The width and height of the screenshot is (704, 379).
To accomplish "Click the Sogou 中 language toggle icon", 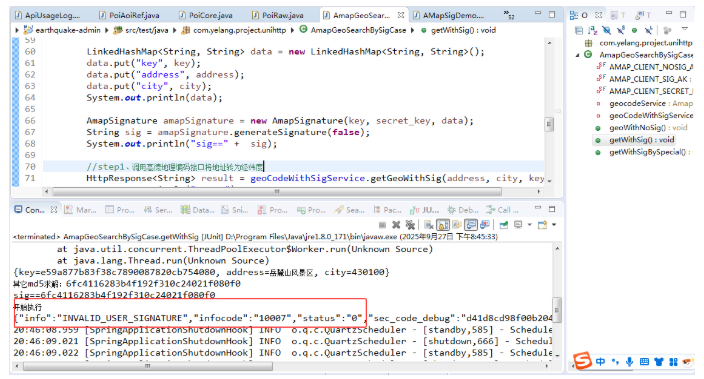I will (600, 361).
